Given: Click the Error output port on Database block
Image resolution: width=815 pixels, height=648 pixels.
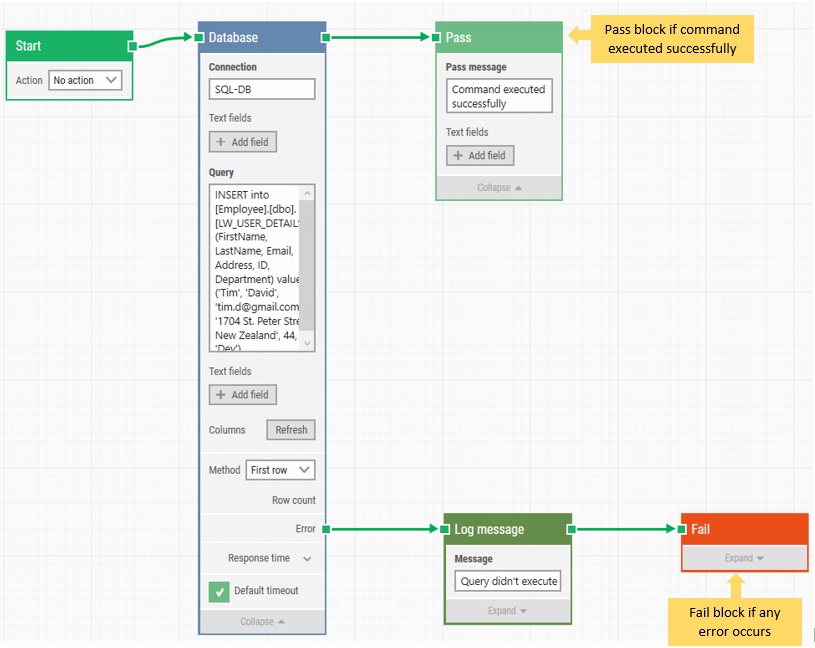Looking at the screenshot, I should point(325,528).
